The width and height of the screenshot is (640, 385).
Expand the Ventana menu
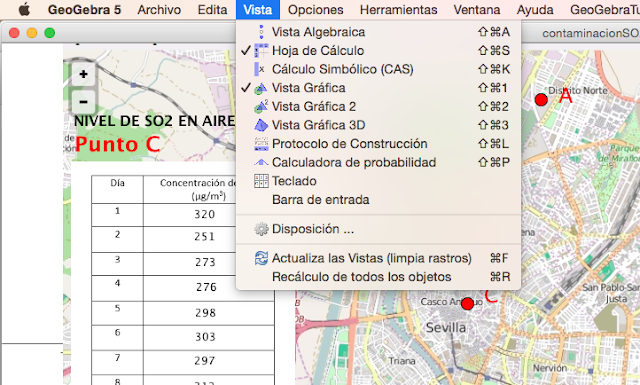pos(477,9)
